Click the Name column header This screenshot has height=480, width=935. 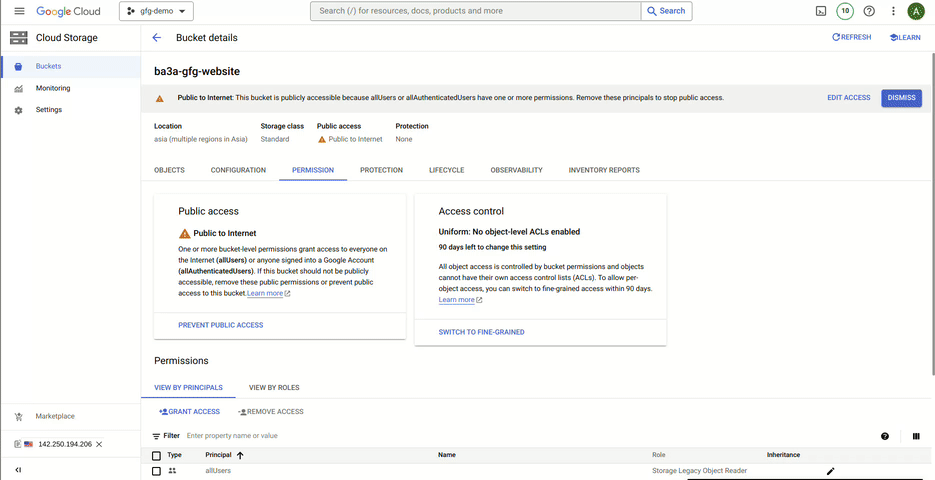(447, 455)
